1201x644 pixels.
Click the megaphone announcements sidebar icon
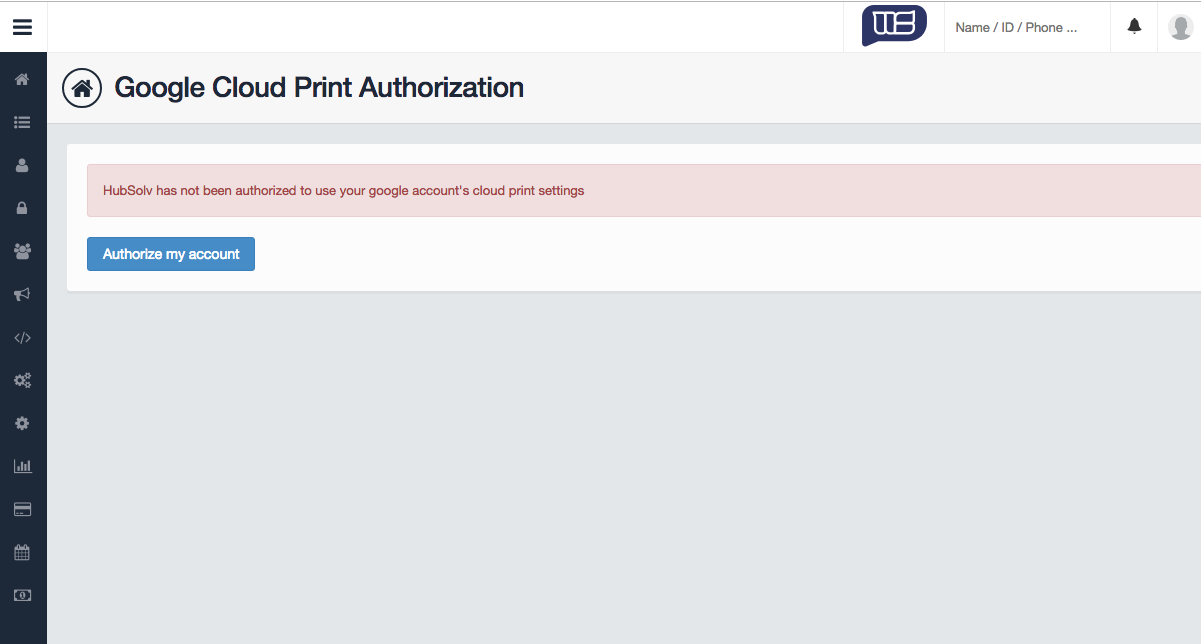click(x=22, y=294)
